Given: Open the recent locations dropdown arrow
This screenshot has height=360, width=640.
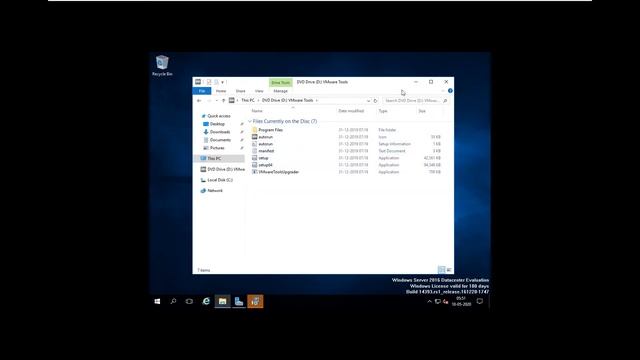Looking at the screenshot, I should tap(216, 100).
